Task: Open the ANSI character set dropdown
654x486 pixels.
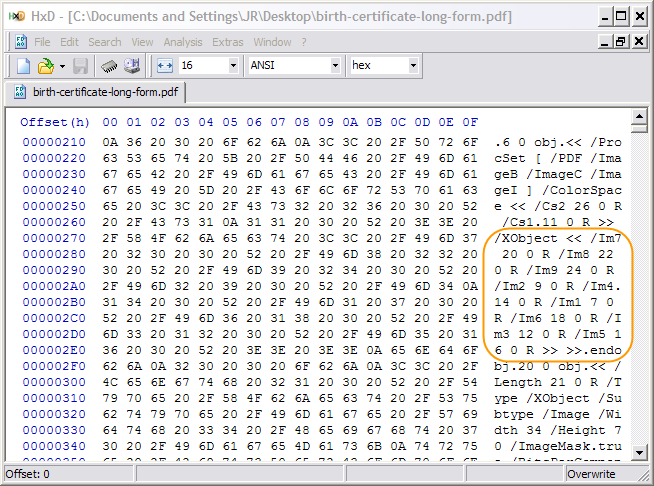Action: 335,65
